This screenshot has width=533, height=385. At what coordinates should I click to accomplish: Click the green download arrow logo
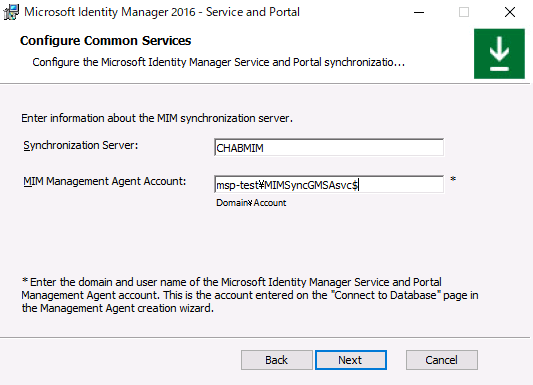tap(499, 54)
